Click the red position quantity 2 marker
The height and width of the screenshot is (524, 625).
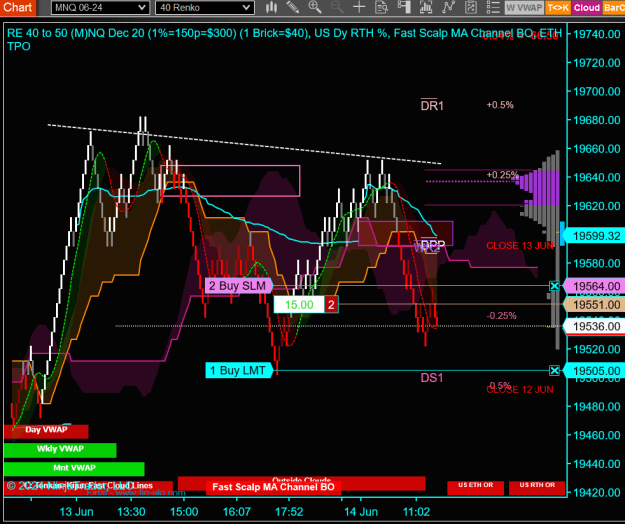coord(331,305)
